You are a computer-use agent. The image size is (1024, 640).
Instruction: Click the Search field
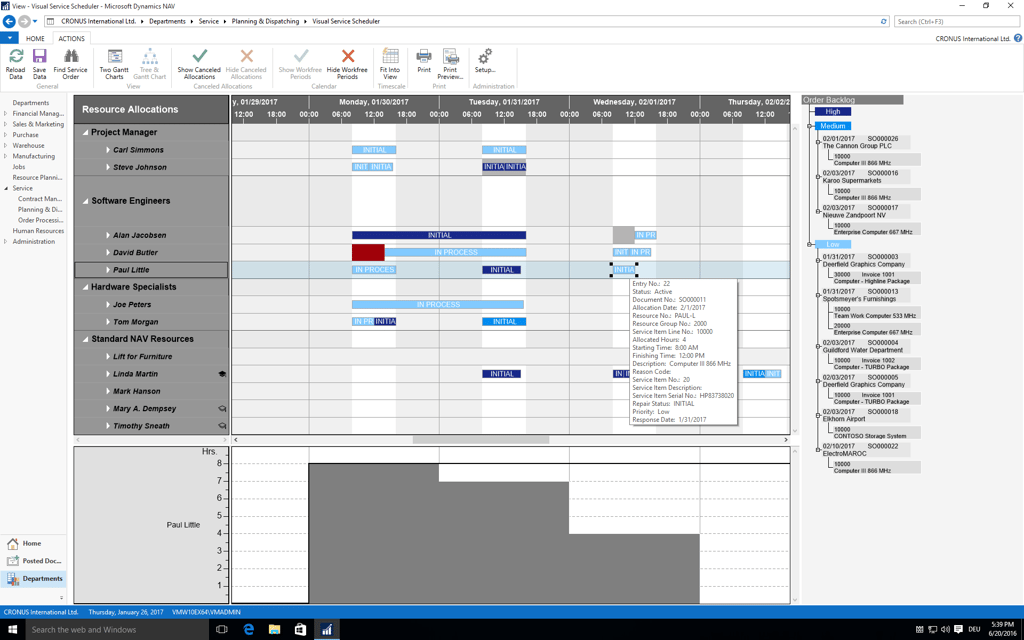(x=956, y=22)
